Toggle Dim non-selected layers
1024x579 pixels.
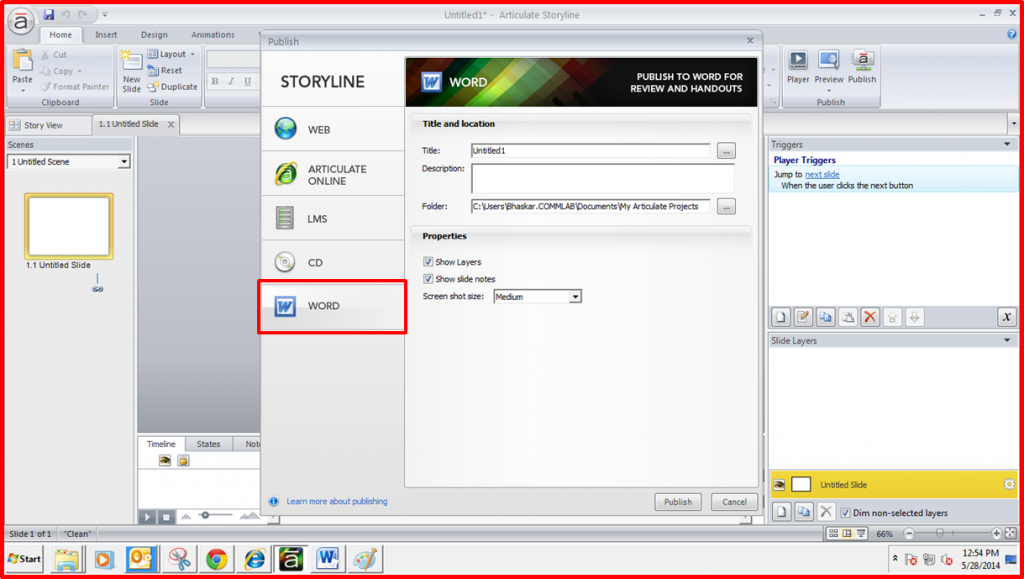[x=847, y=511]
